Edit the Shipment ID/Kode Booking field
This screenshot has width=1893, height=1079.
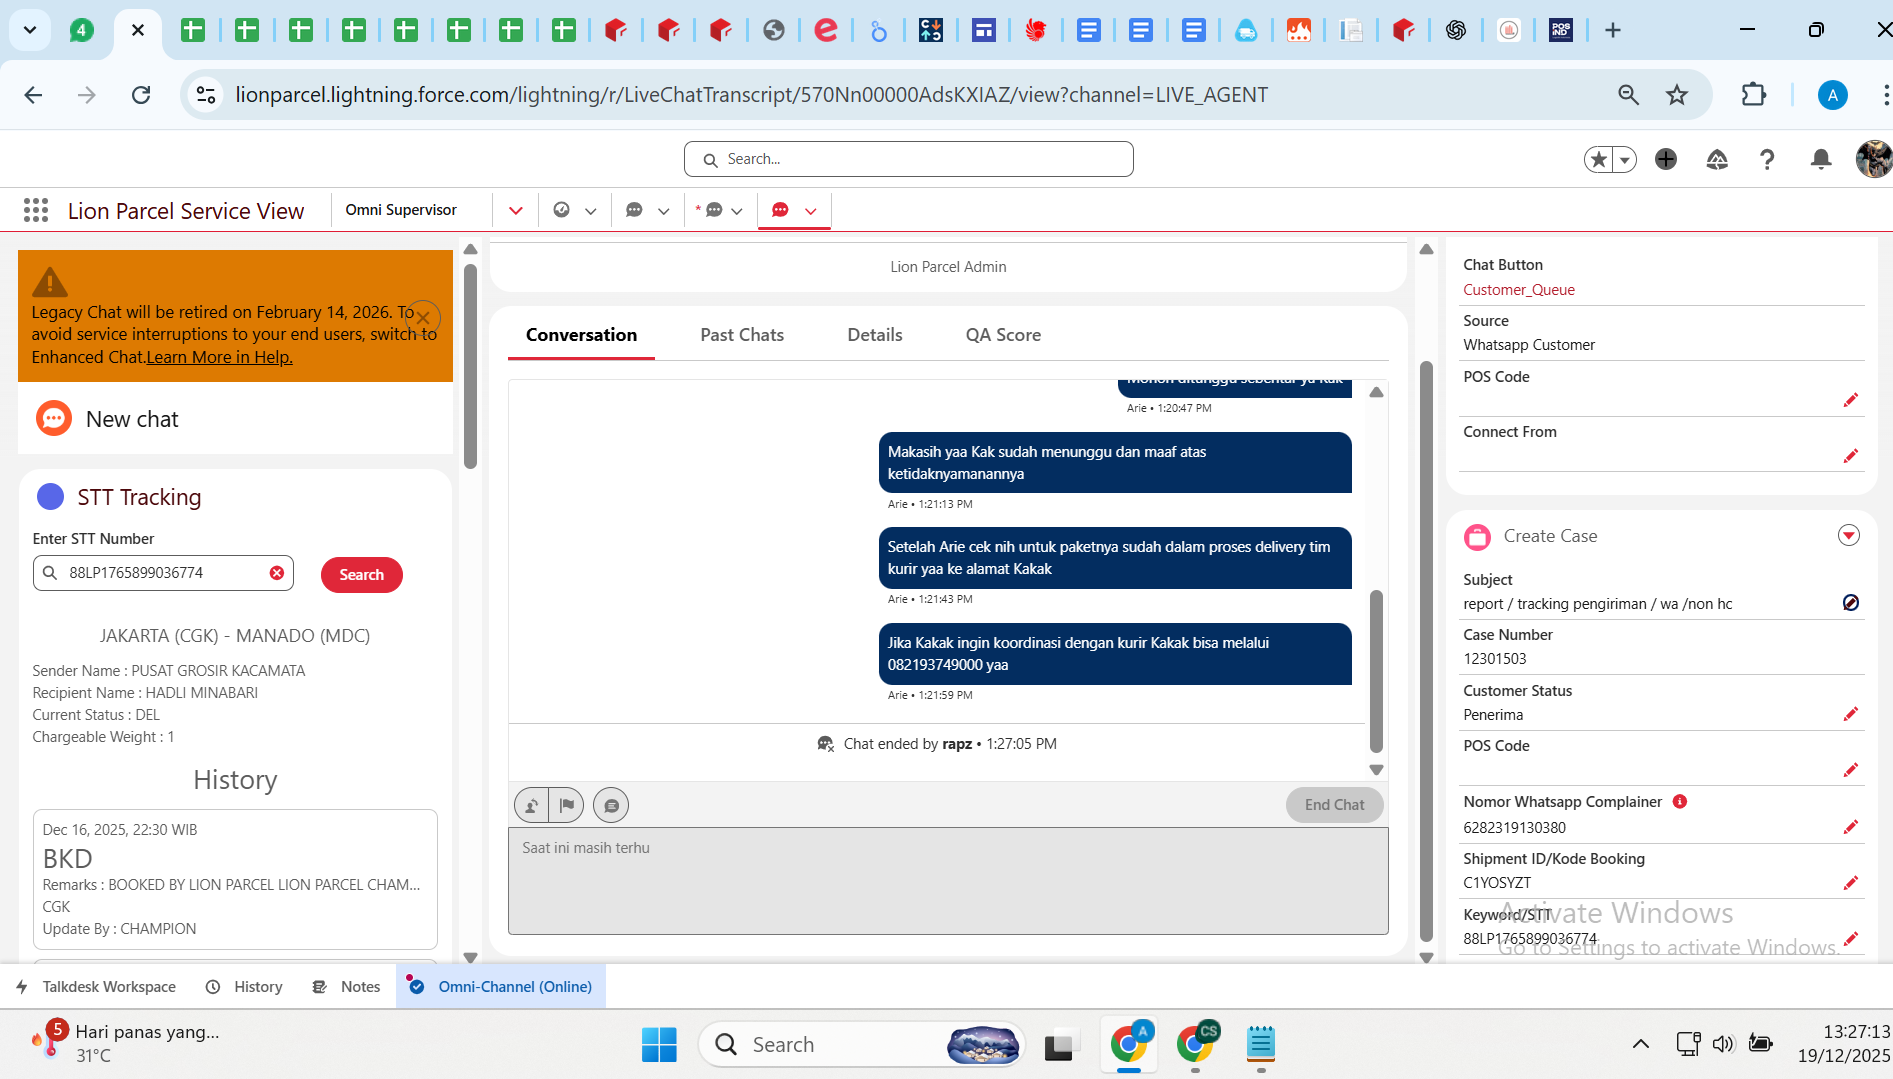coord(1851,883)
